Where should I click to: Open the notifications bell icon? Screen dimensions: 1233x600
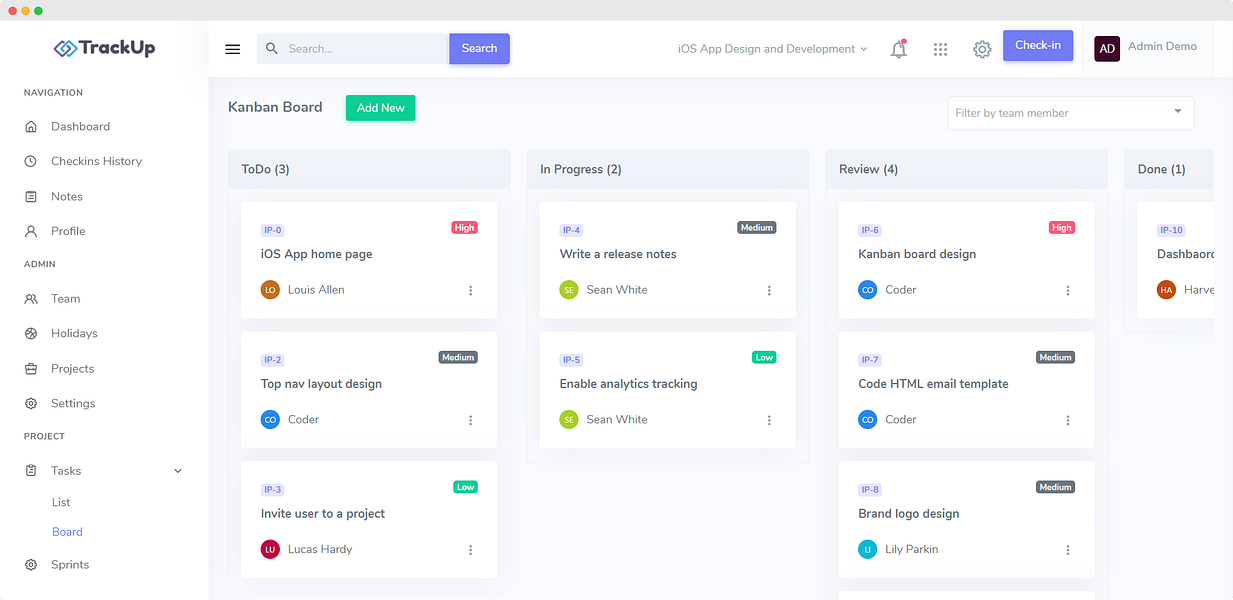click(899, 49)
